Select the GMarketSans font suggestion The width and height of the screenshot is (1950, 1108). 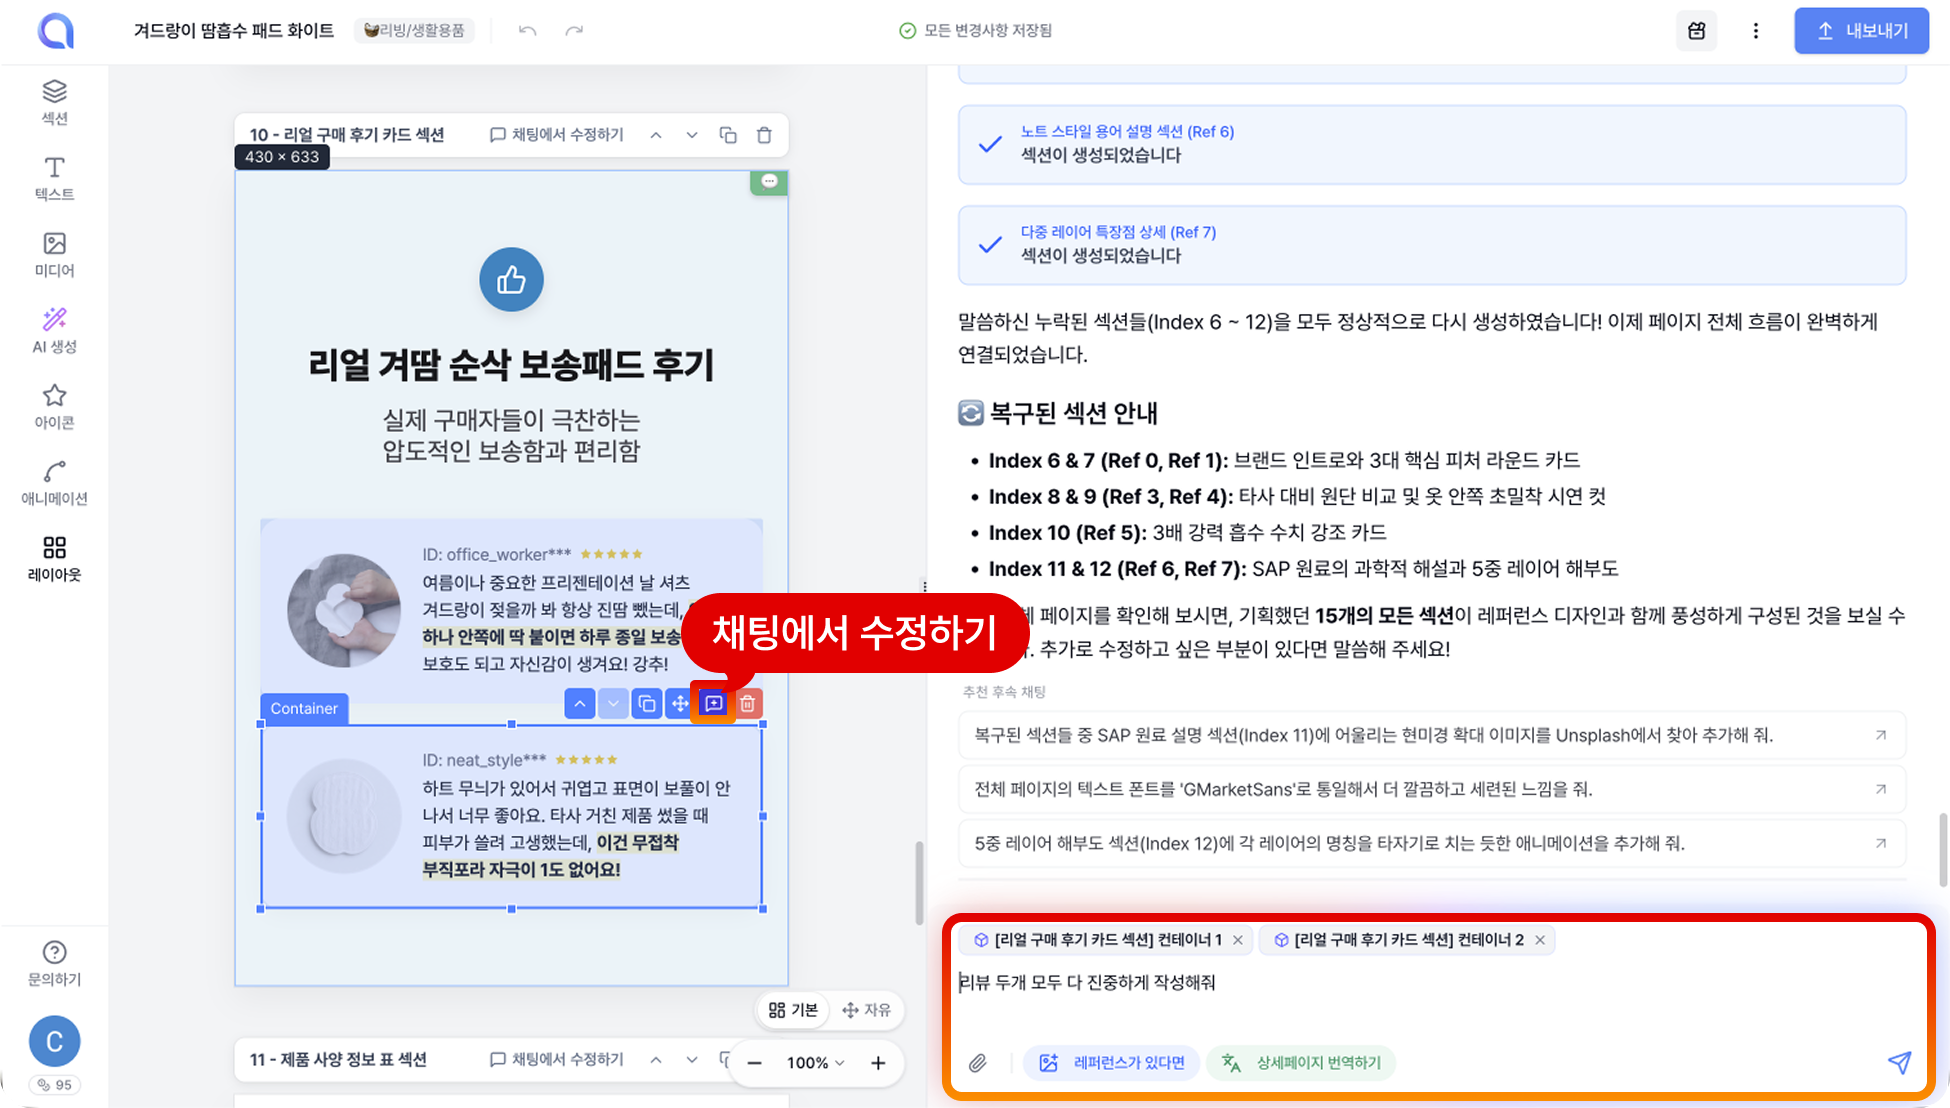point(1432,790)
